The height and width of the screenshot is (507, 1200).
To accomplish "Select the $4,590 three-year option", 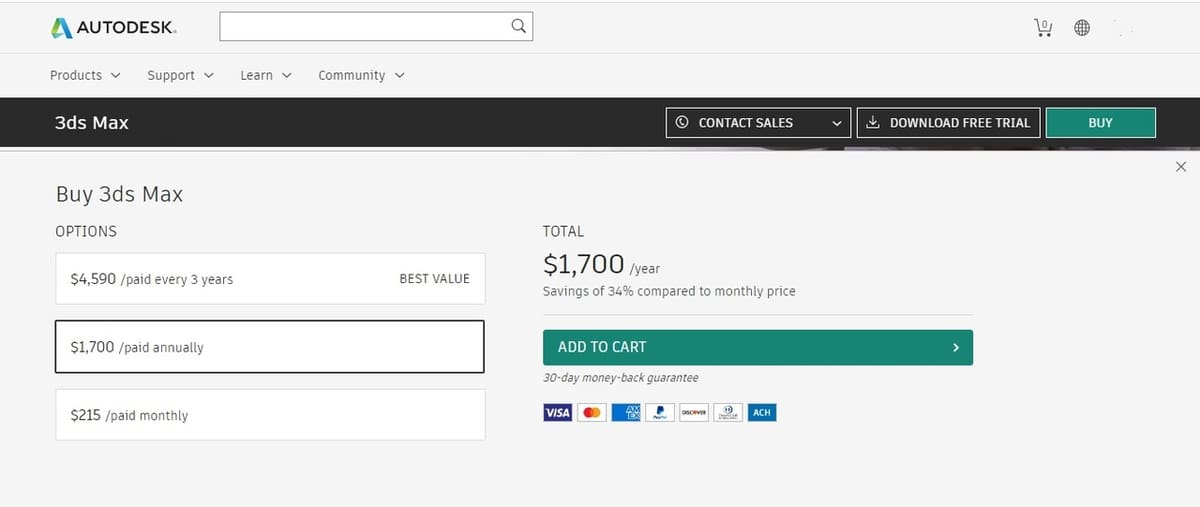I will [270, 279].
